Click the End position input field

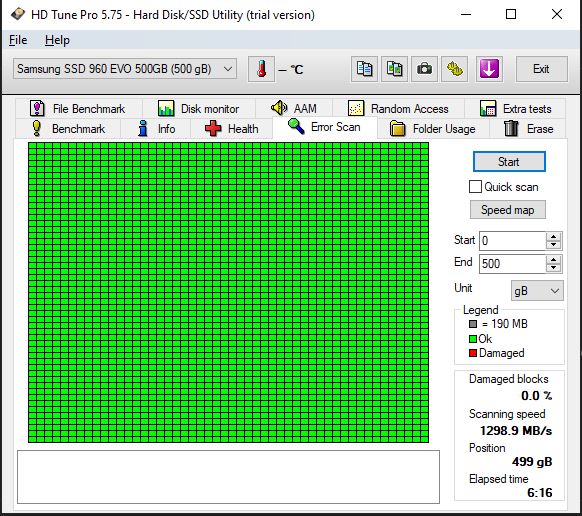coord(512,264)
